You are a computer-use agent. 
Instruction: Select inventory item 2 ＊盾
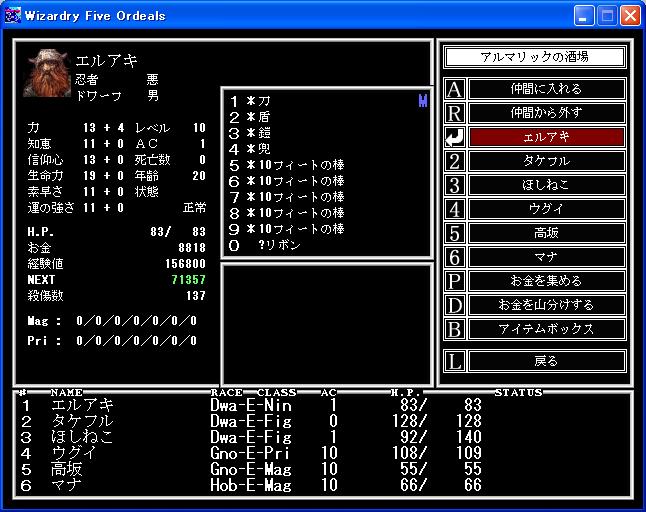pyautogui.click(x=328, y=117)
